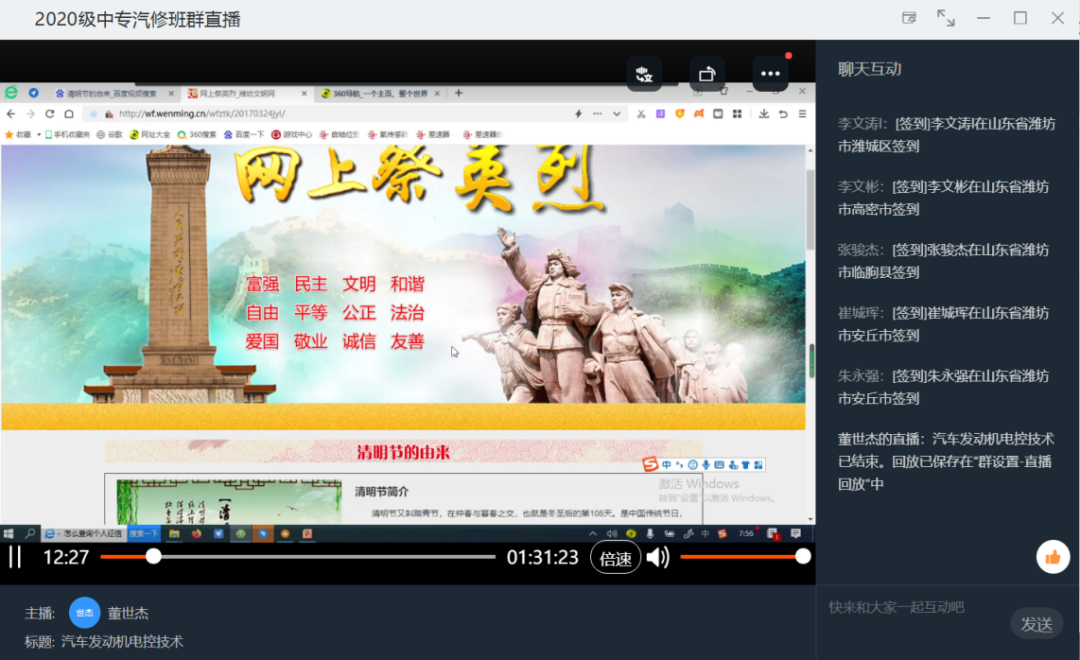This screenshot has height=660, width=1080.
Task: Open the PowerPoint icon on the taskbar
Action: click(307, 533)
